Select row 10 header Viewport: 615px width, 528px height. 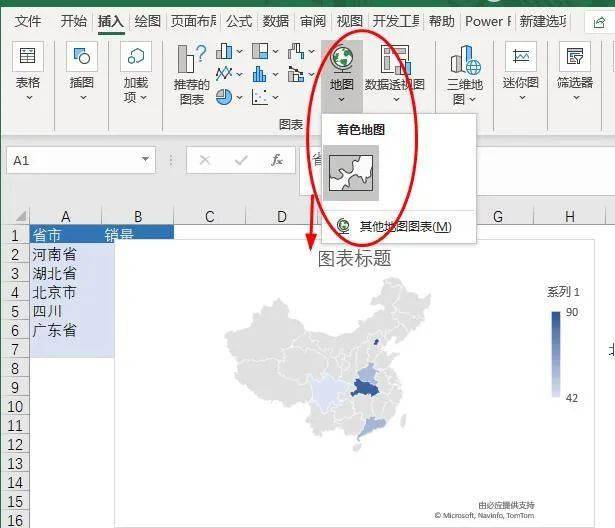(15, 407)
